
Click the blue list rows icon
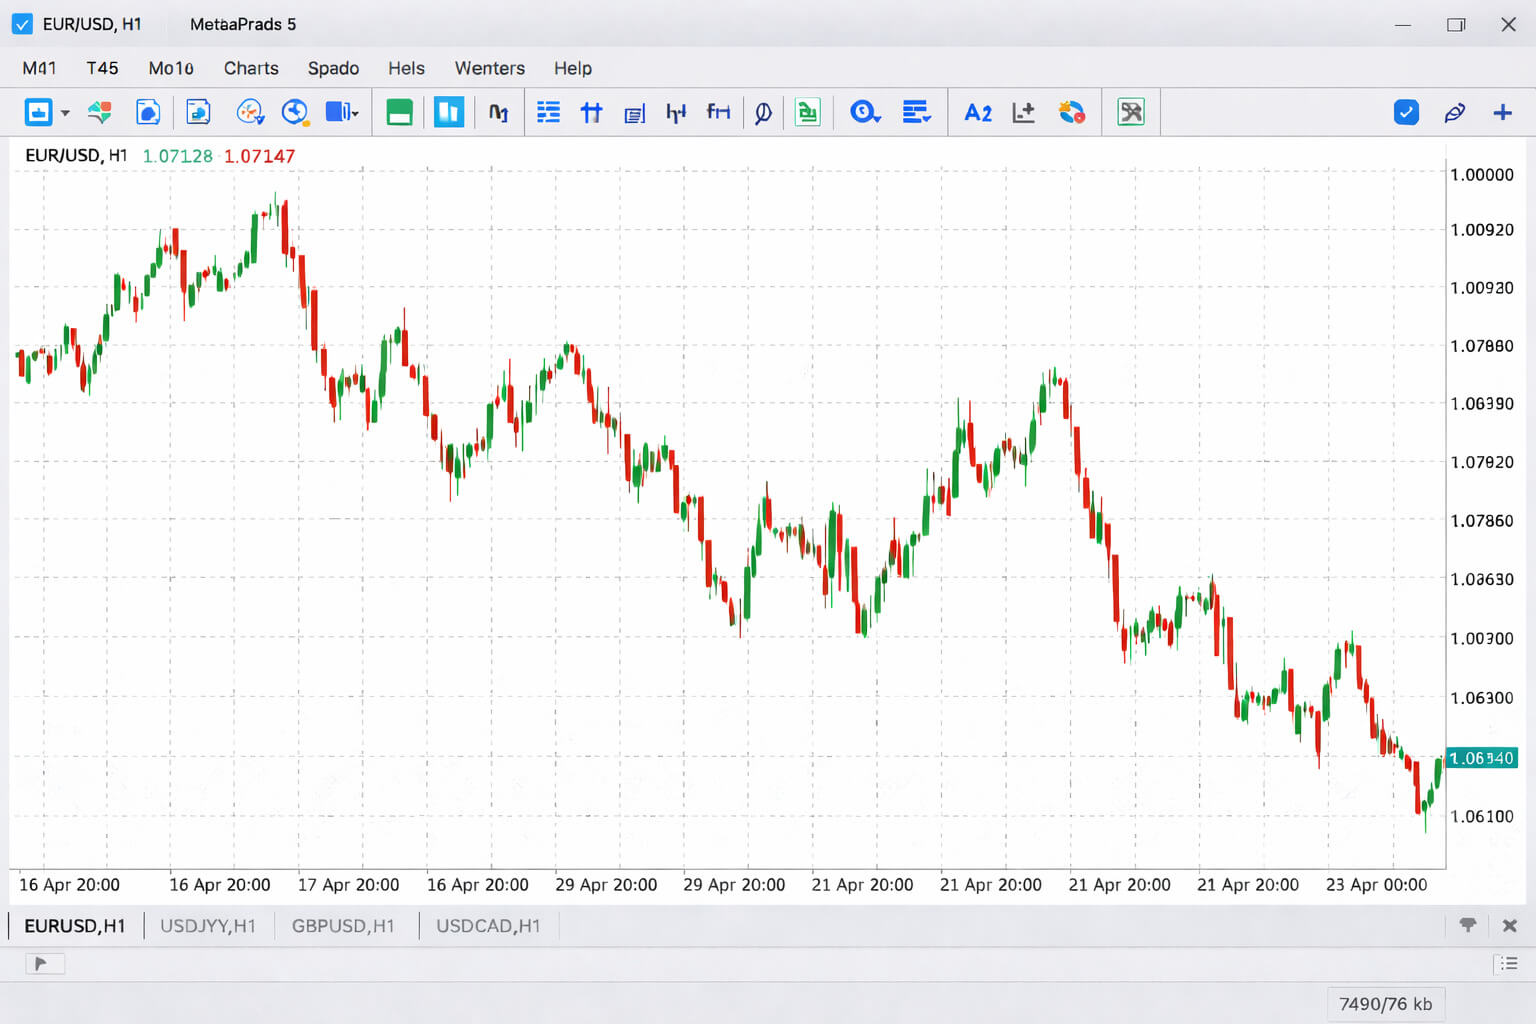[x=548, y=112]
